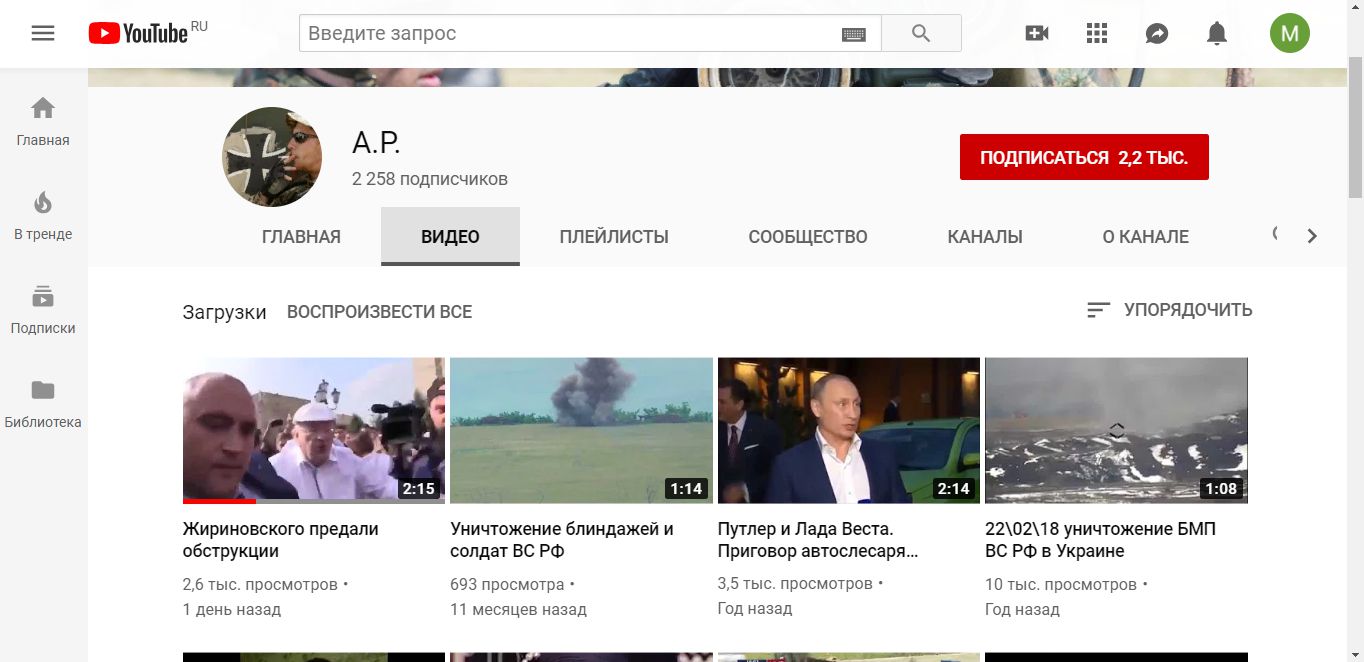Viewport: 1364px width, 662px height.
Task: Click the 2,6 тыс. просмотров text
Action: point(260,584)
